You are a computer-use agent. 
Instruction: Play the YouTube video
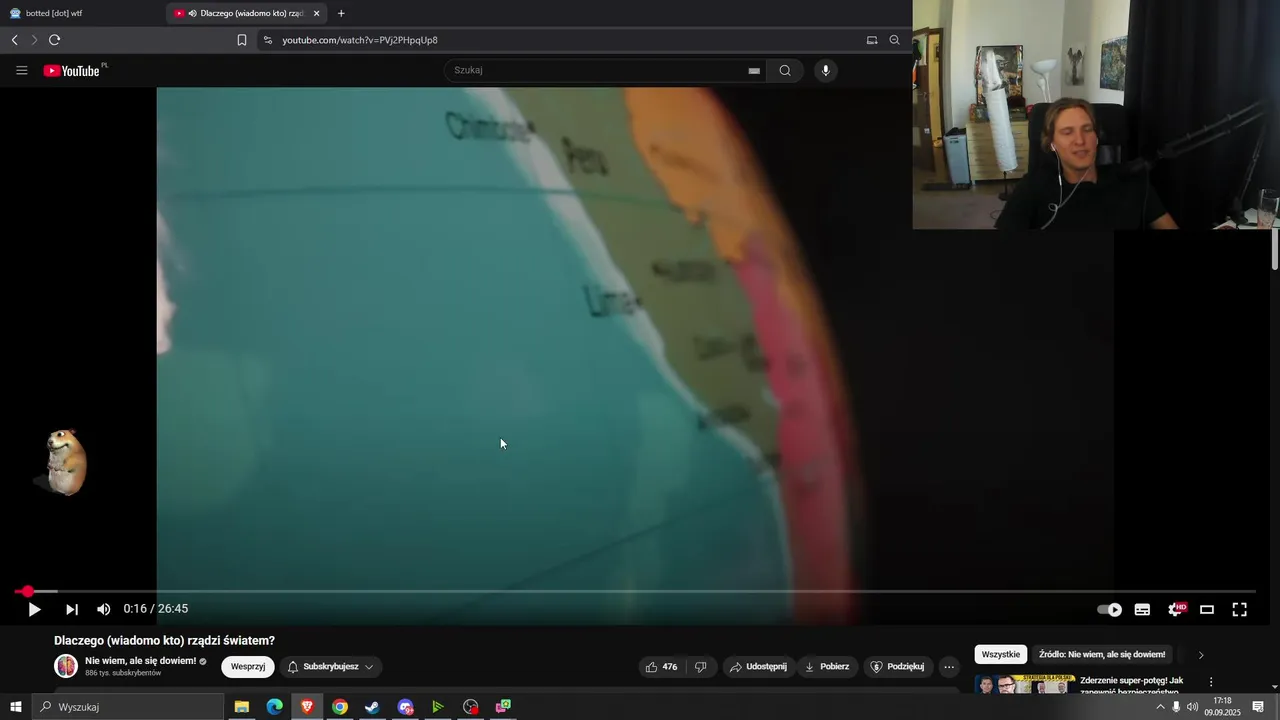tap(34, 609)
